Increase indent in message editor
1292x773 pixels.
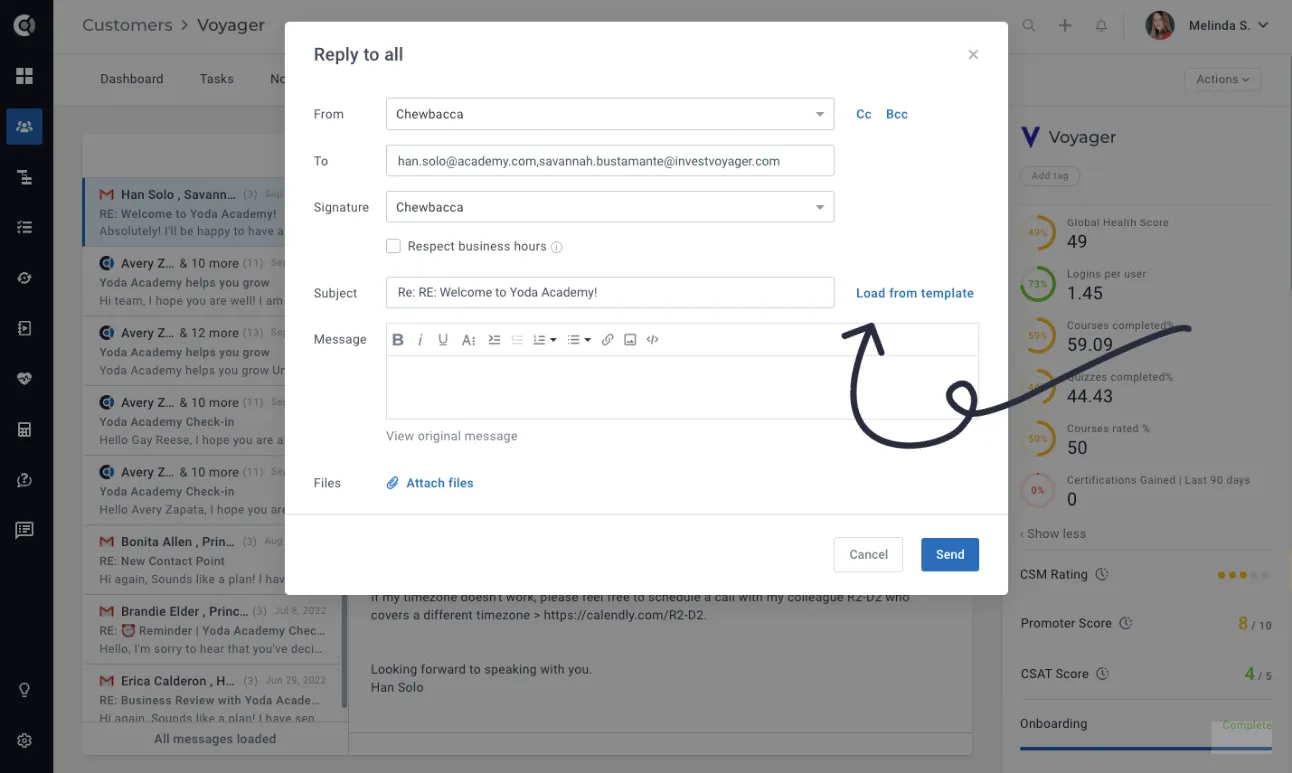[x=494, y=340]
